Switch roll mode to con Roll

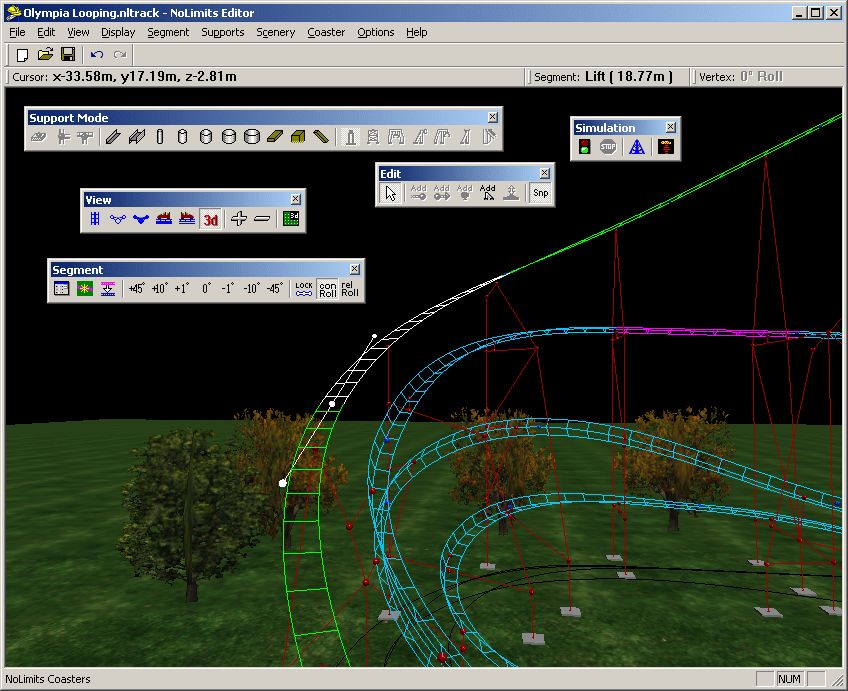(x=326, y=287)
